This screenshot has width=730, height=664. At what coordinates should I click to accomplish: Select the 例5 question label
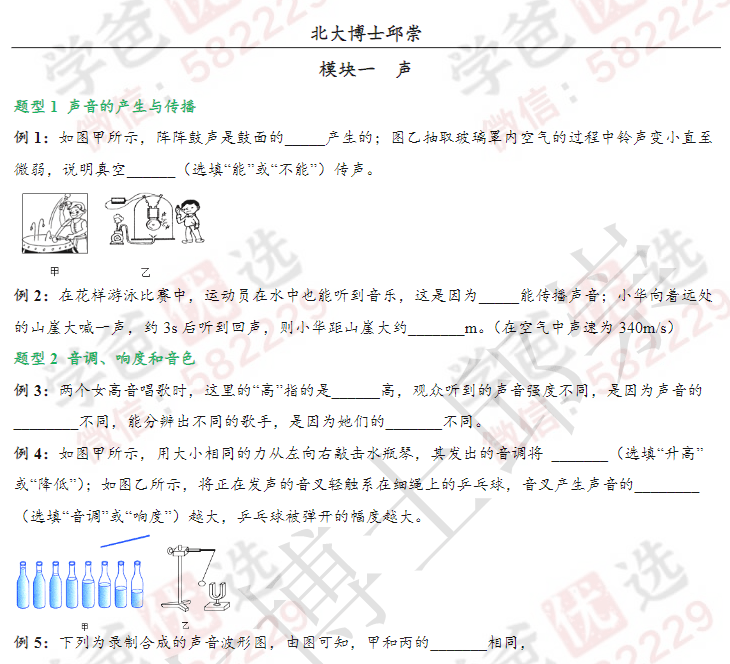[x=31, y=643]
